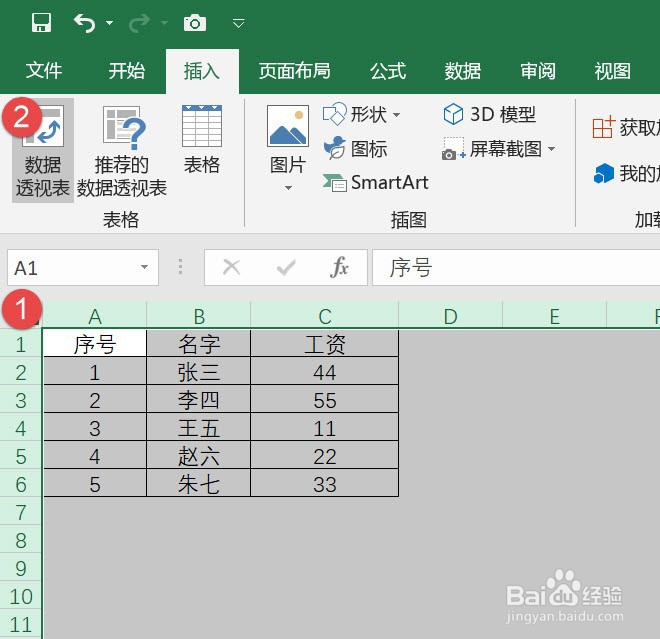
Task: Select the 插入 ribbon tab
Action: click(202, 71)
